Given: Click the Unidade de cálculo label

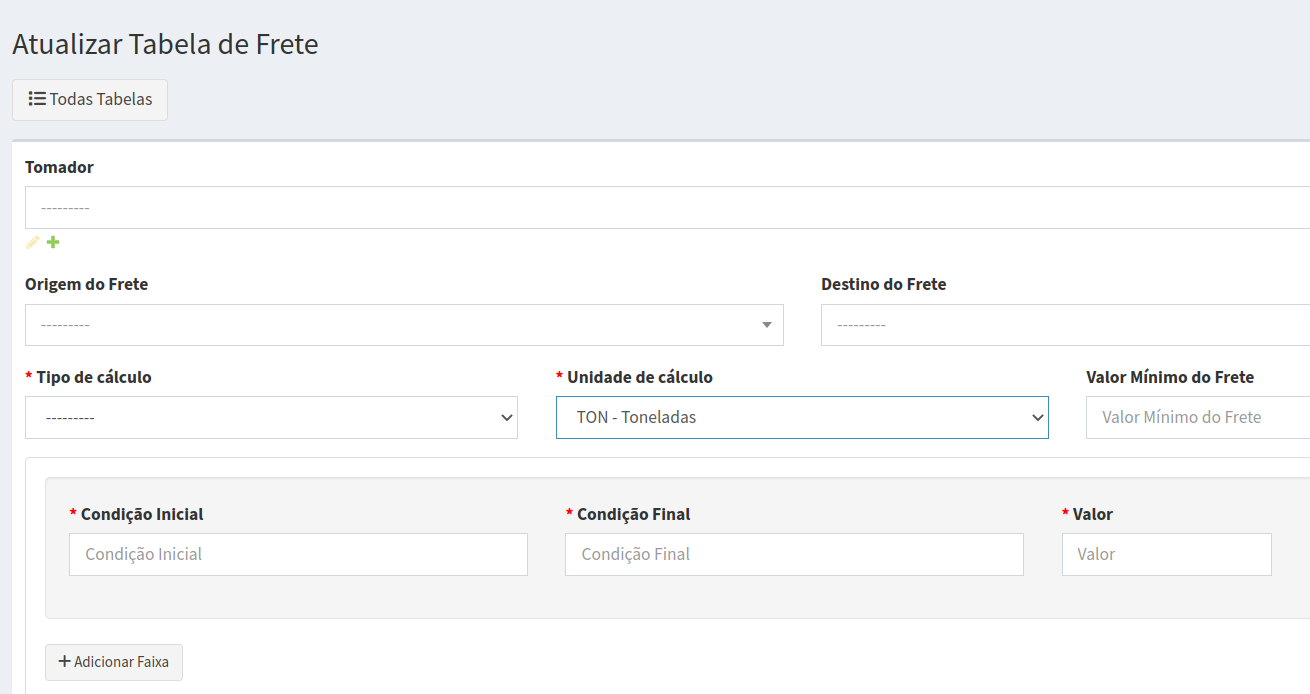Looking at the screenshot, I should [639, 377].
